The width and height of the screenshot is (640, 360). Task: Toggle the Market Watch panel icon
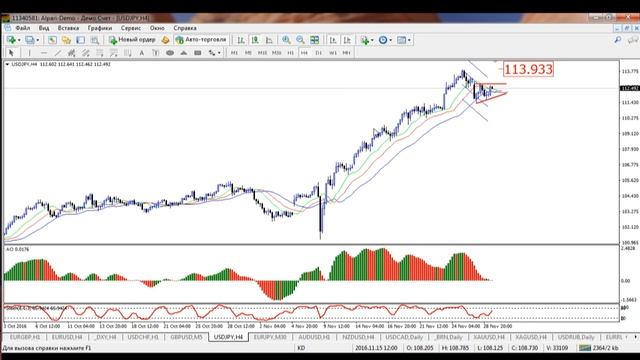pyautogui.click(x=52, y=40)
